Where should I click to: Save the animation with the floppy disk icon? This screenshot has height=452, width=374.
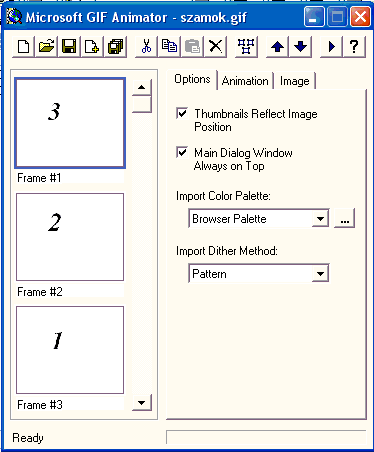pos(69,47)
